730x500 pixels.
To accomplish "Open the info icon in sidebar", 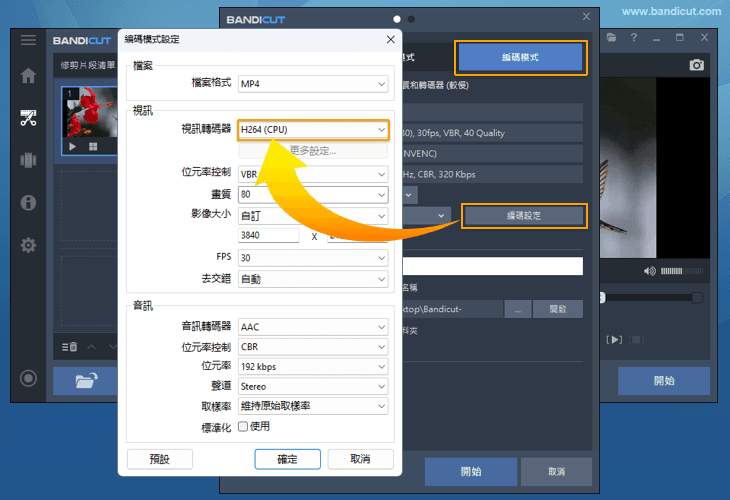I will pos(28,203).
